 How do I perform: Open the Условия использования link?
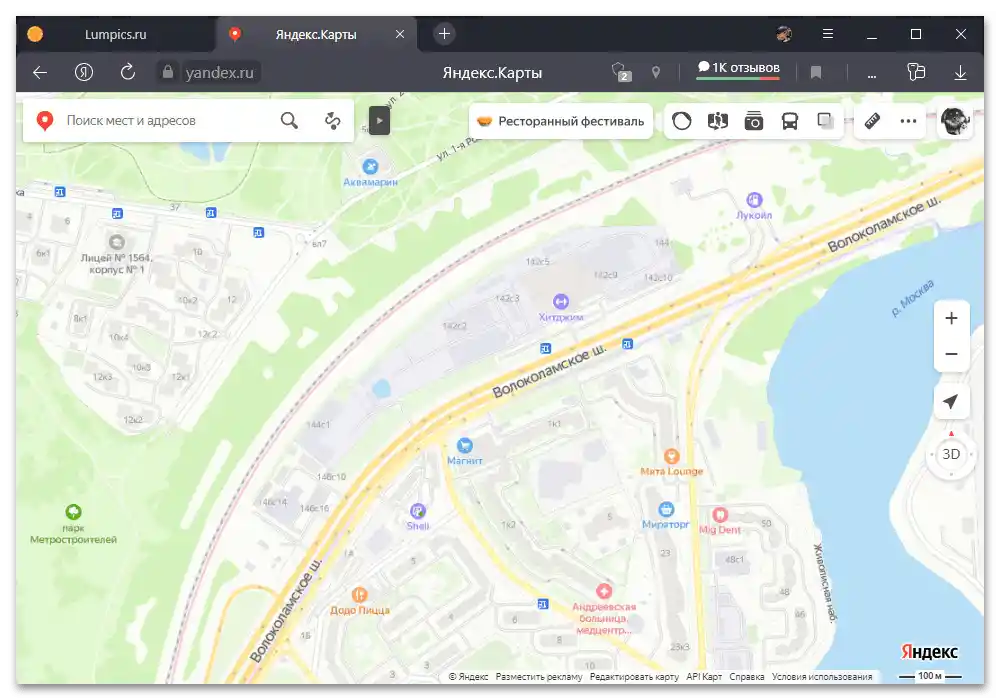822,676
